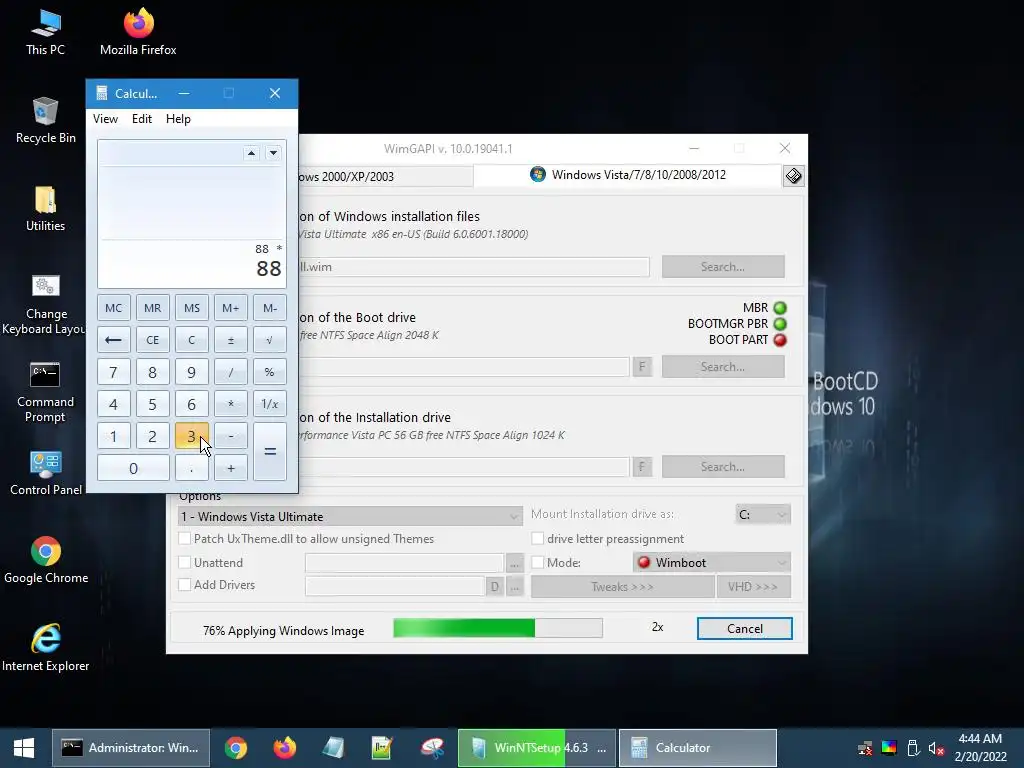Enable the Add Drivers checkbox

click(x=185, y=584)
